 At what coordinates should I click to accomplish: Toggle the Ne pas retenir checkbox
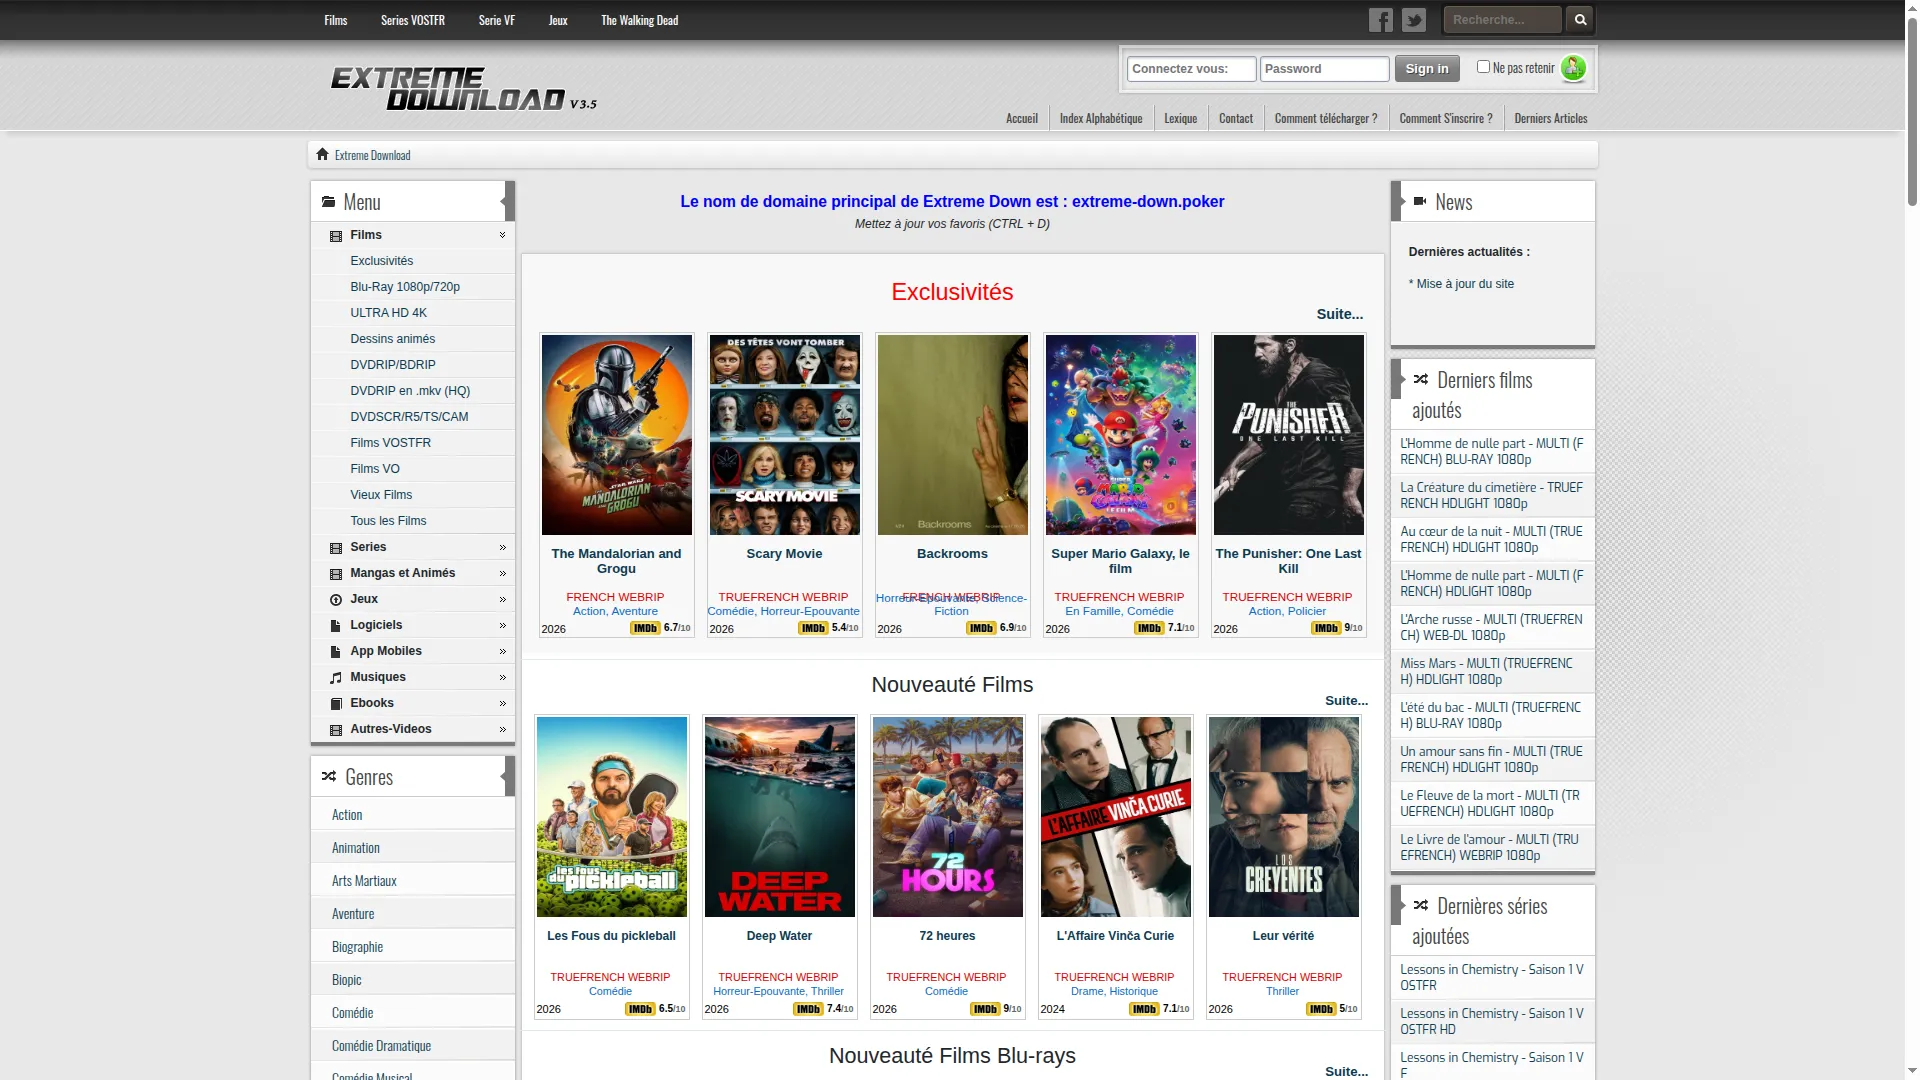(x=1483, y=67)
